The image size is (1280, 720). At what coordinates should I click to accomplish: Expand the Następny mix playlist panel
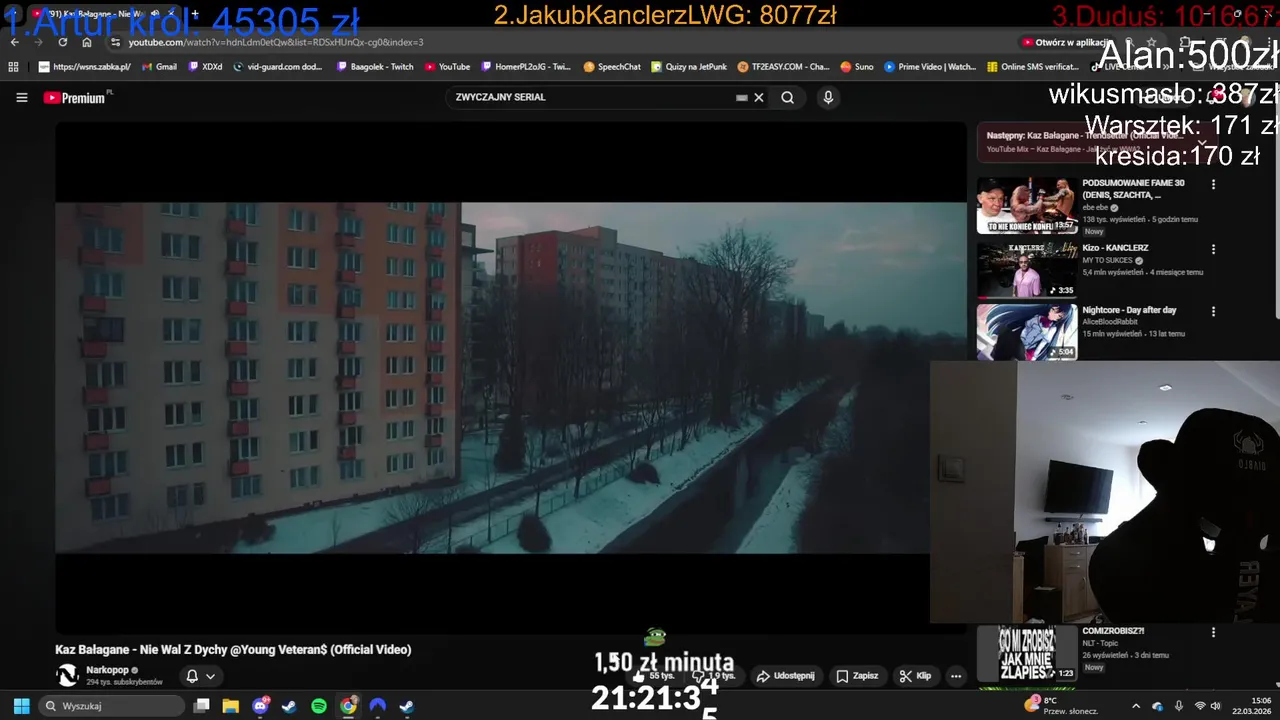pyautogui.click(x=1203, y=142)
